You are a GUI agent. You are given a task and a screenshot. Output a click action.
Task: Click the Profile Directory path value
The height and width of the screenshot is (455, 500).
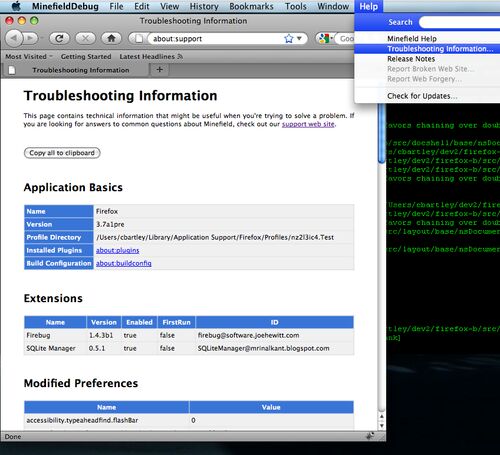215,237
